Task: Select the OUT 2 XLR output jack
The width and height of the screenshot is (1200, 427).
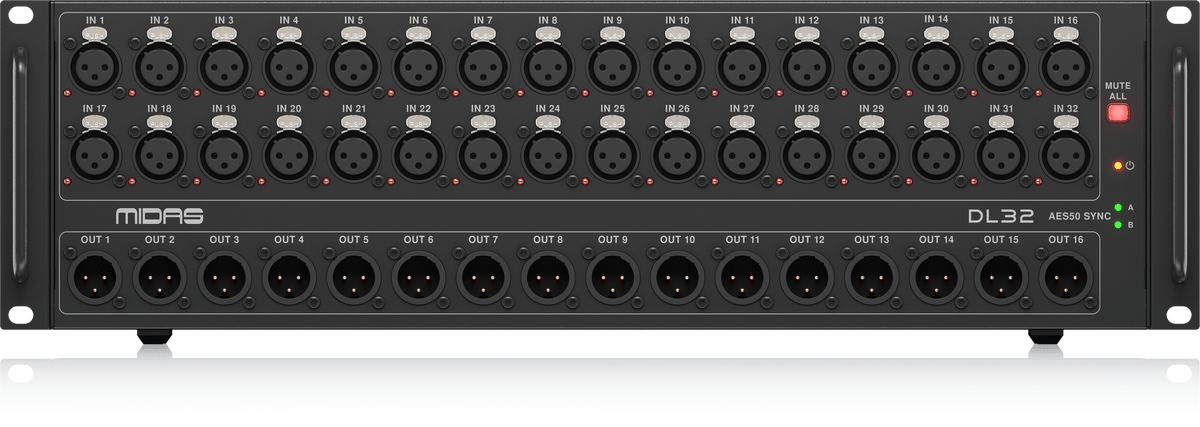Action: [x=160, y=278]
